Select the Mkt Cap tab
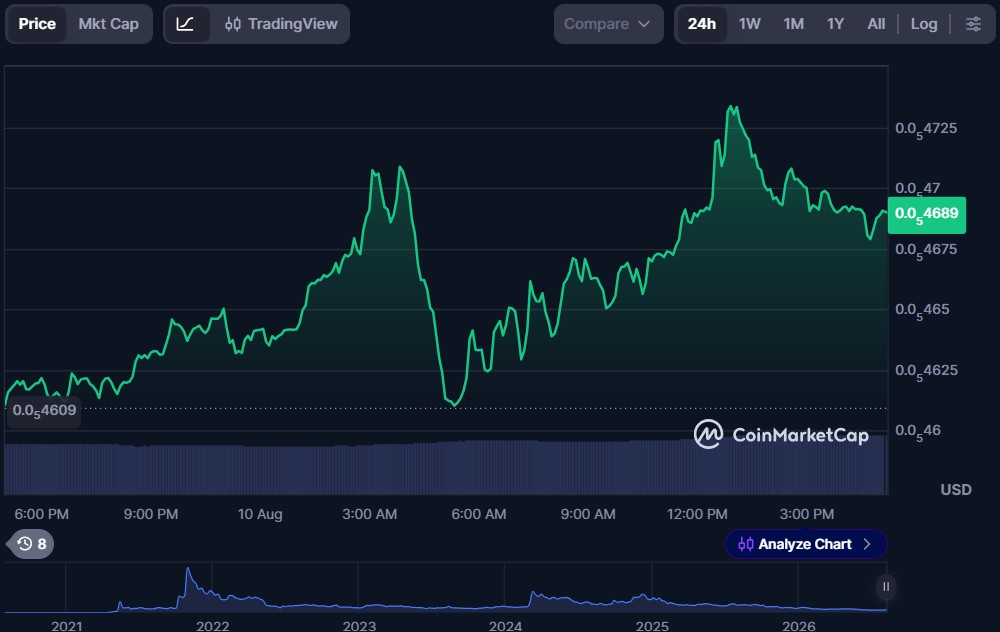The image size is (1000, 632). [108, 24]
